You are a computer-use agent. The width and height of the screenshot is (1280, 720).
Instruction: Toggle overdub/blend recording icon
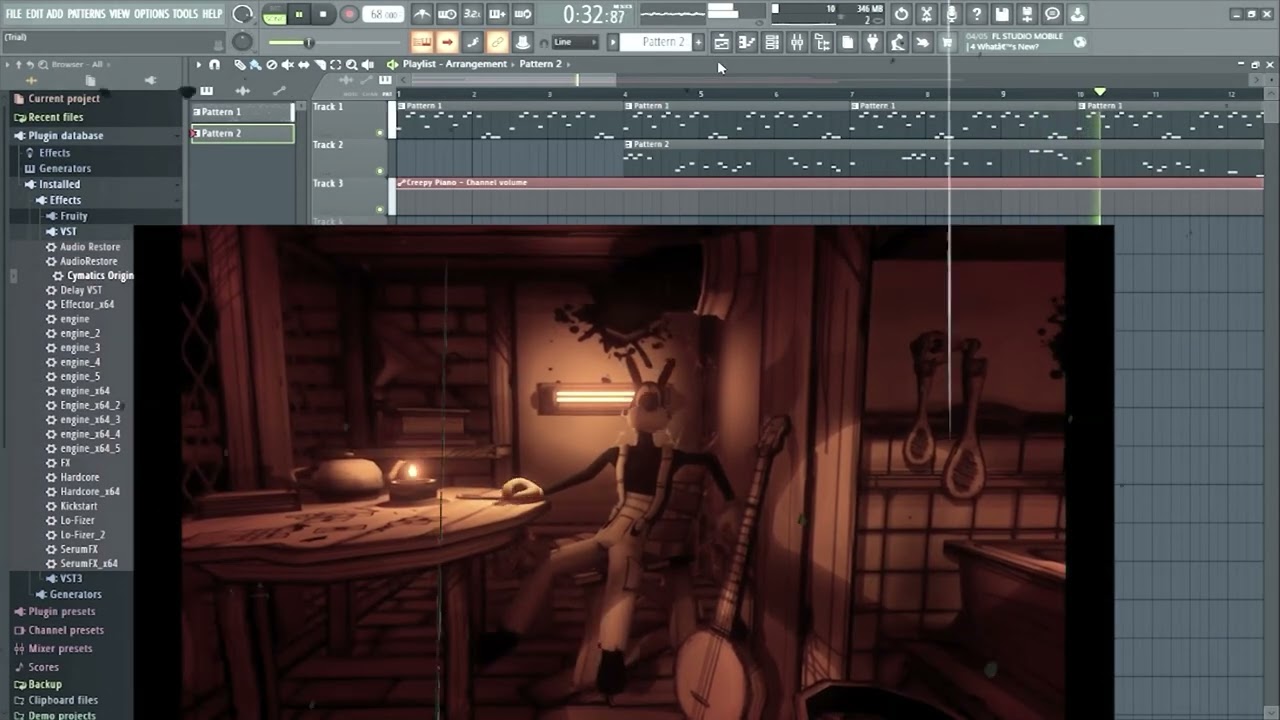click(497, 14)
